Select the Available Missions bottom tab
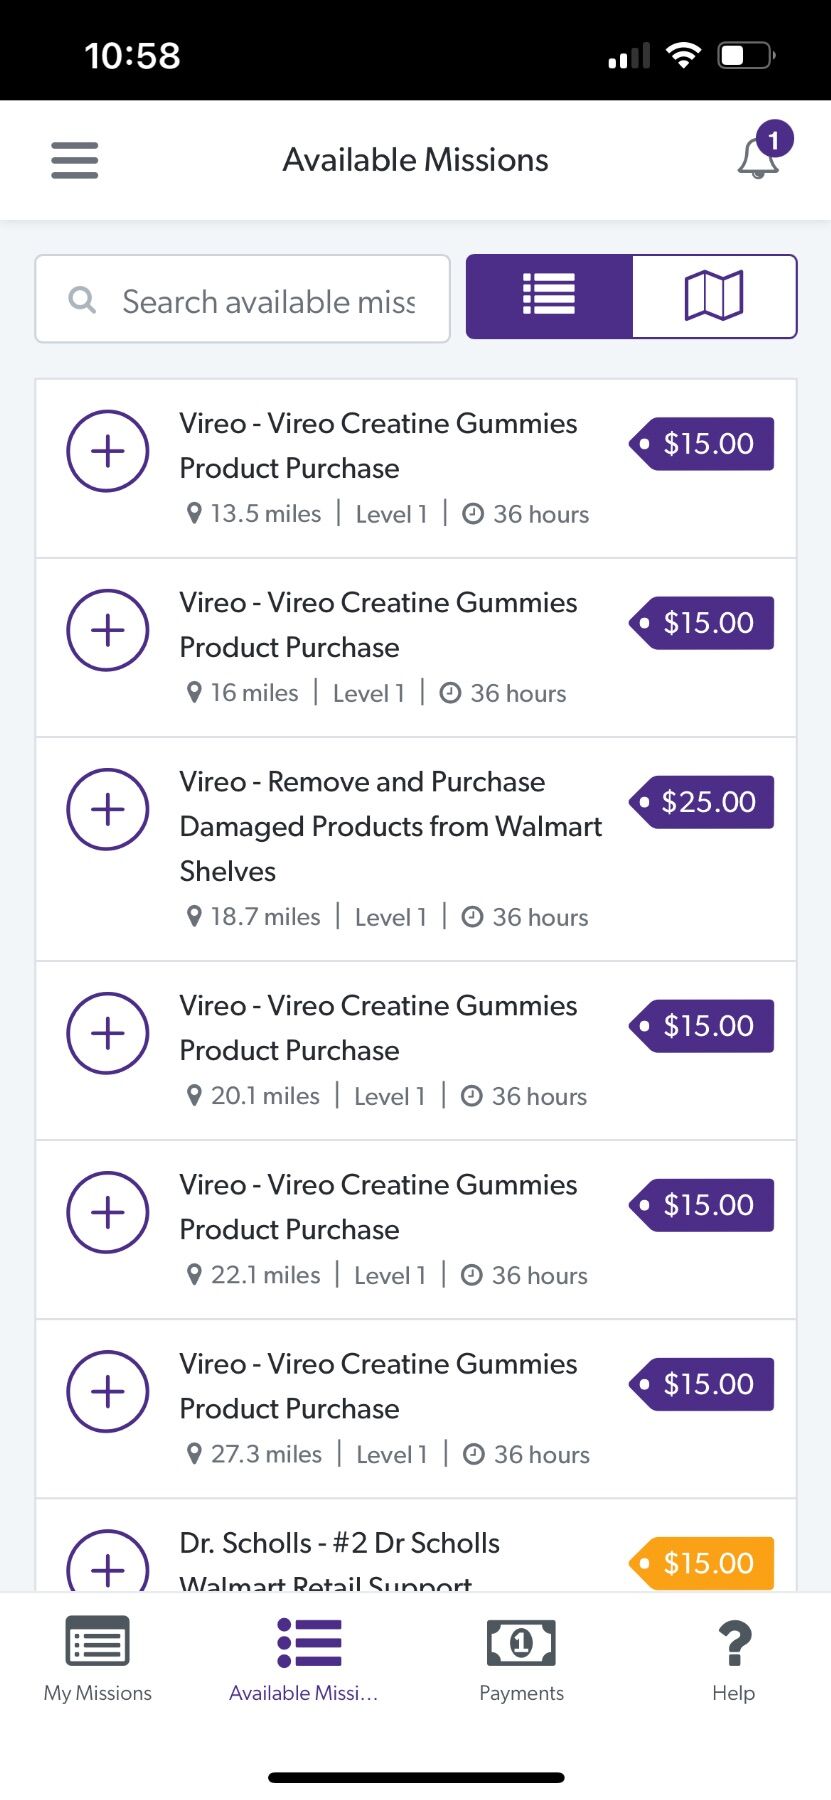Viewport: 831px width, 1800px height. click(304, 1659)
